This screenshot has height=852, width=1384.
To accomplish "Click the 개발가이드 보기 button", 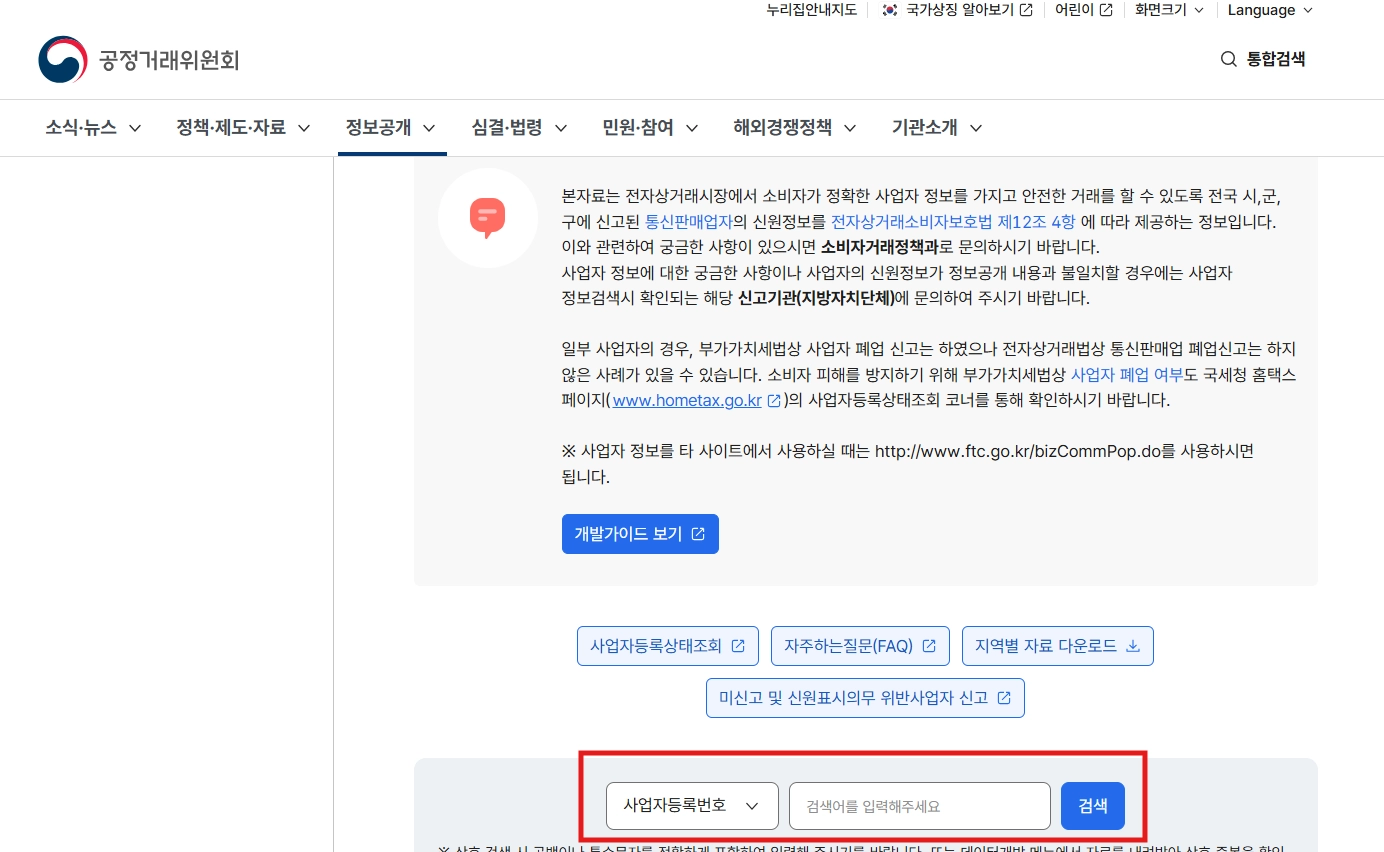I will (x=640, y=534).
